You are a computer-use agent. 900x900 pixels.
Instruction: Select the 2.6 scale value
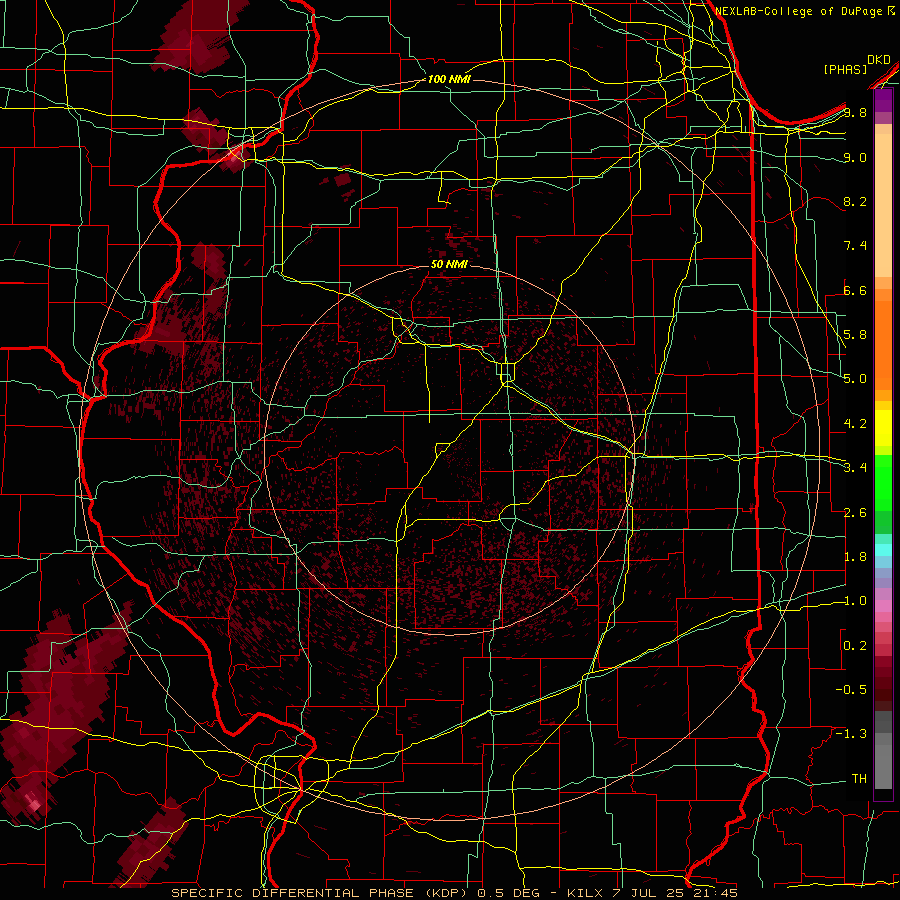click(x=855, y=513)
